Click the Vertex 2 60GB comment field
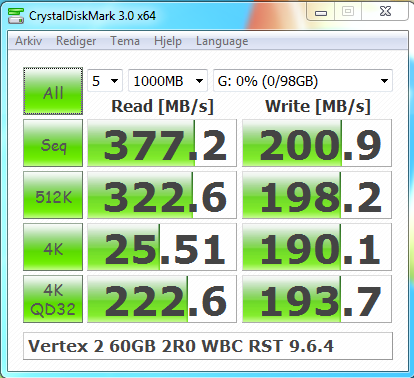This screenshot has width=414, height=378. pos(208,346)
